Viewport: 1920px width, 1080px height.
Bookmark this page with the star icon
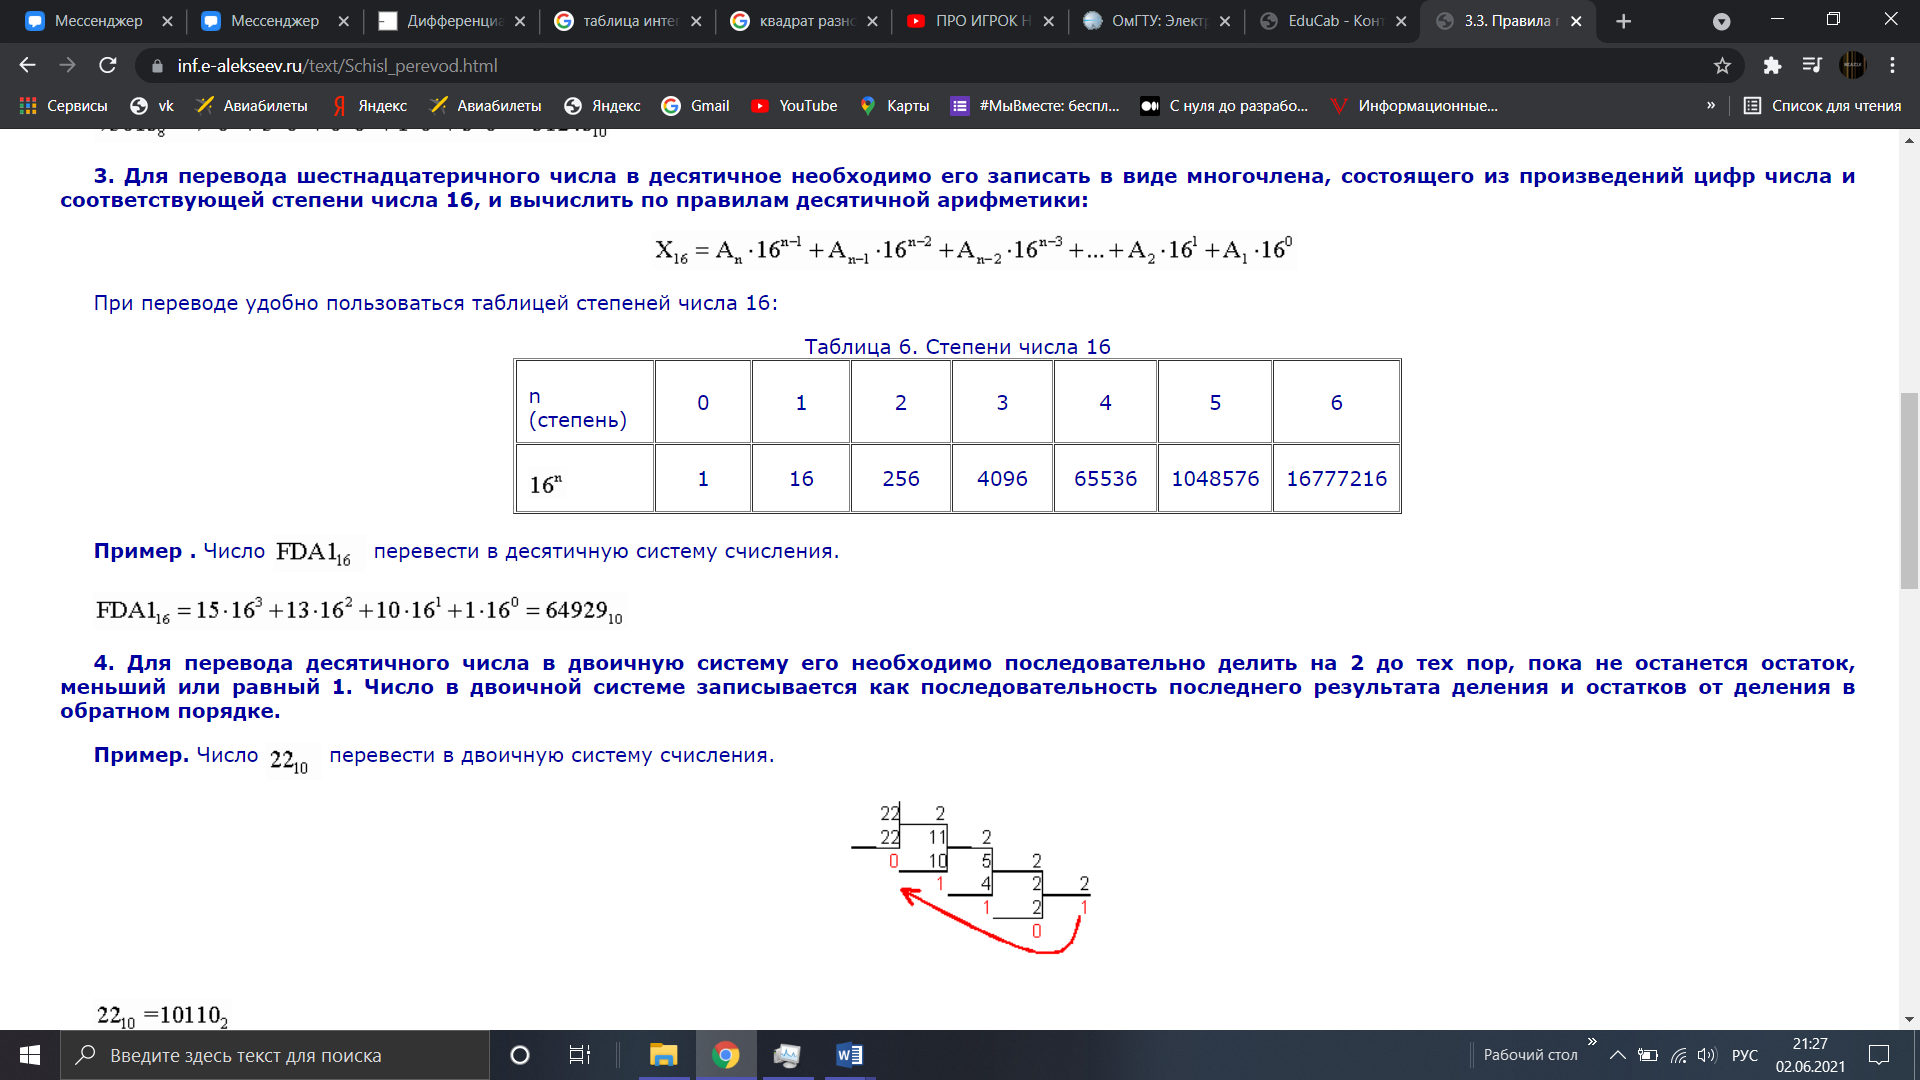1722,65
